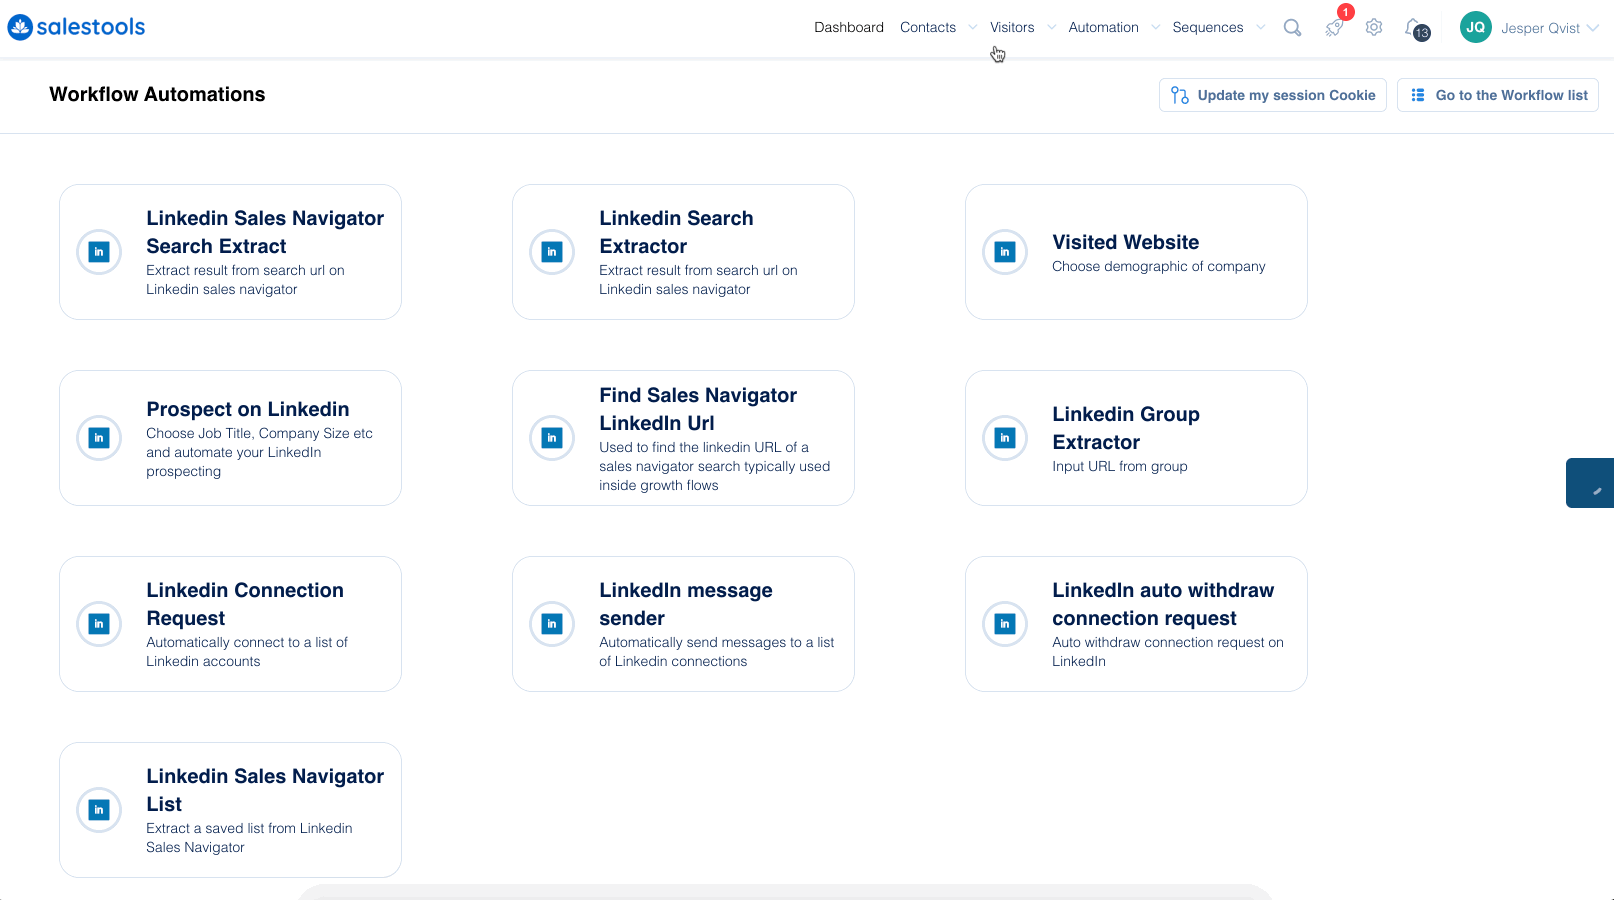Screen dimensions: 1614x900
Task: Open the search magnifier icon
Action: tap(1292, 28)
